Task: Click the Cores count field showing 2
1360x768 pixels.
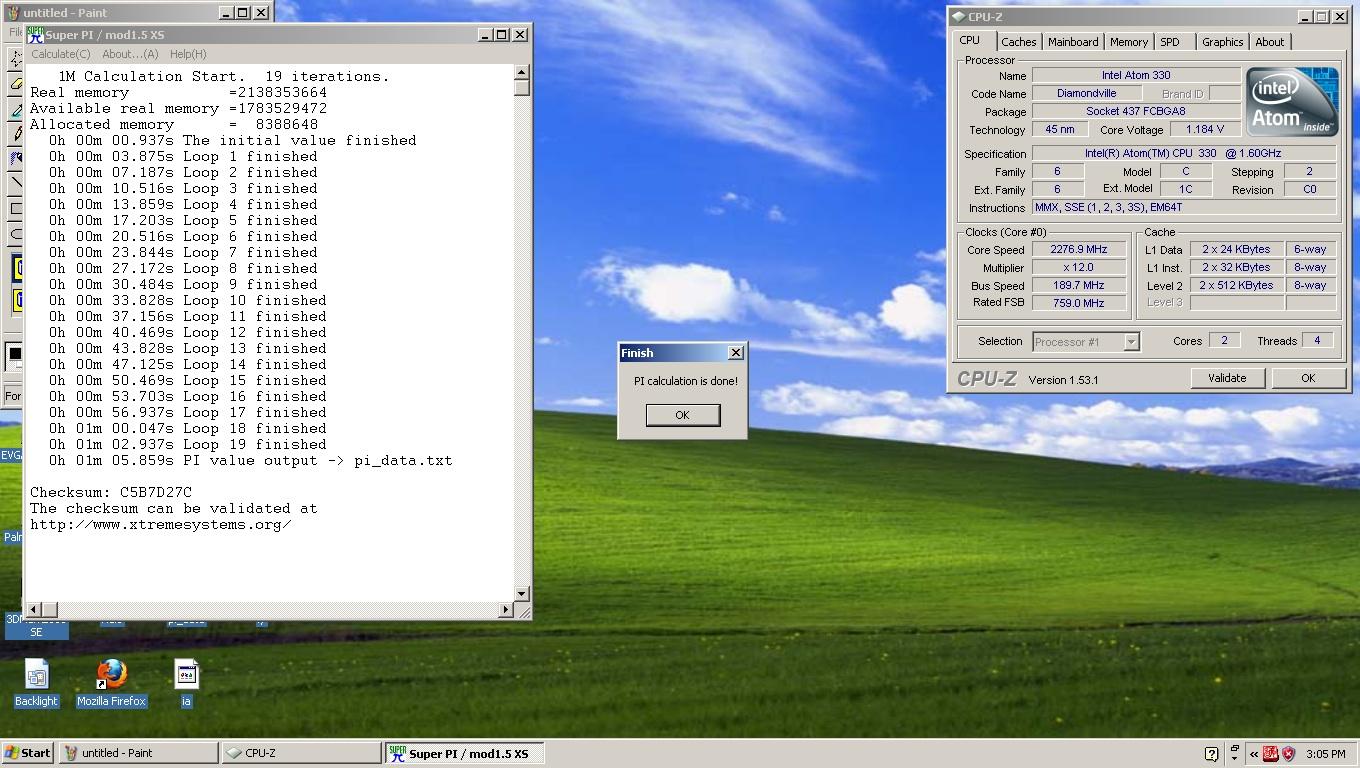Action: pos(1224,340)
